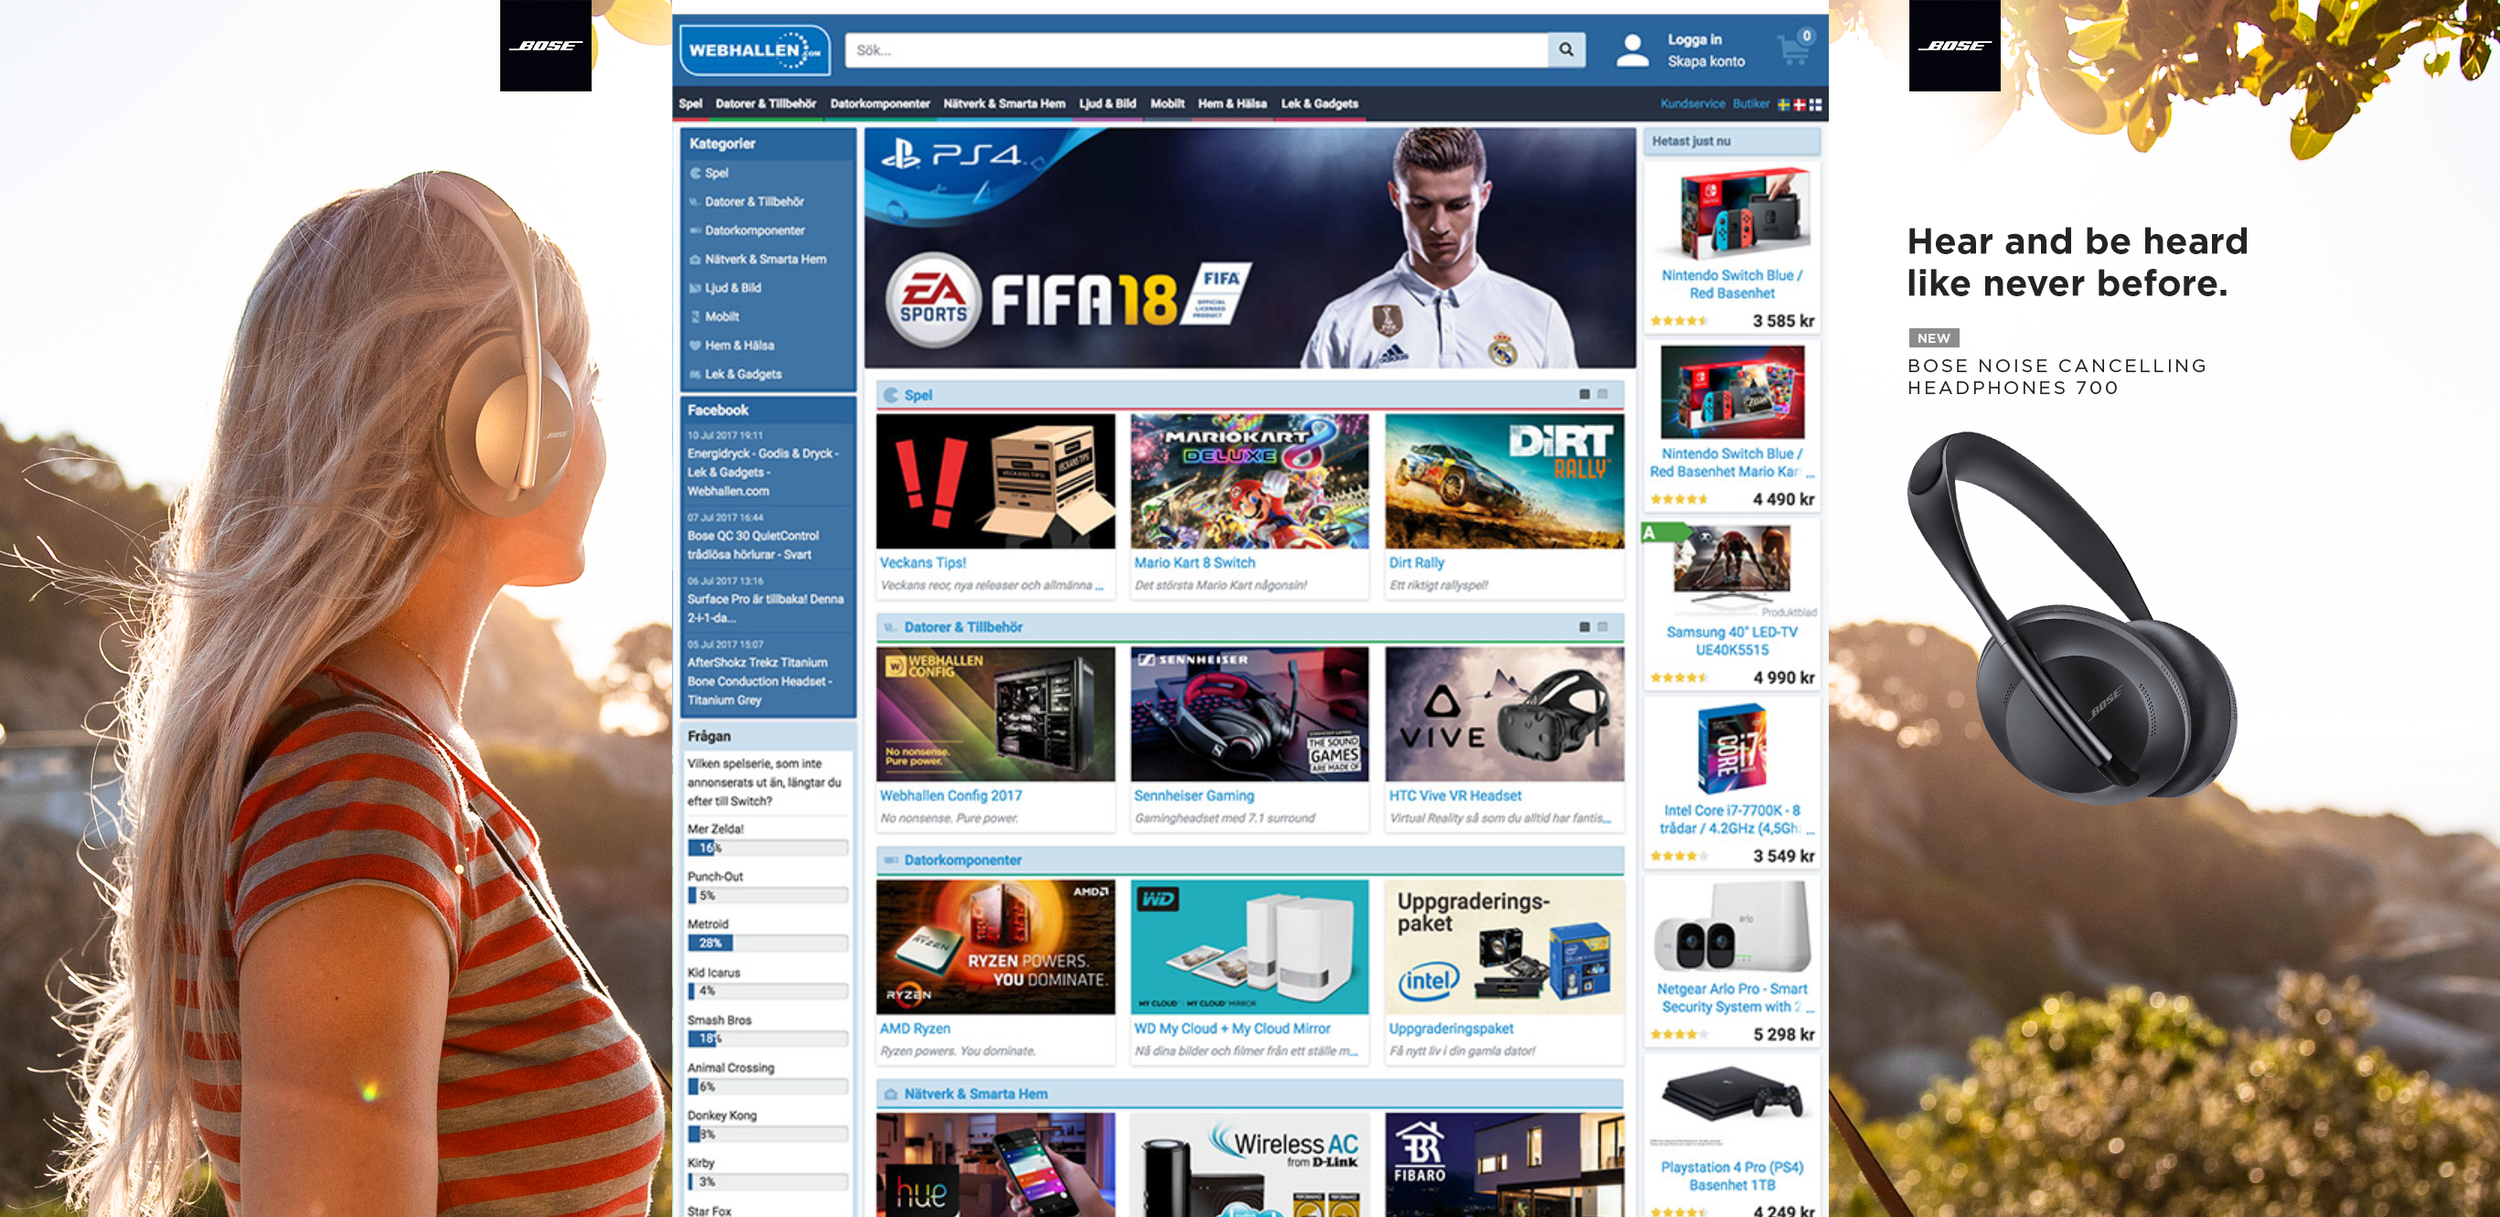This screenshot has height=1217, width=2500.
Task: Open the Kundservice link
Action: point(1692,104)
